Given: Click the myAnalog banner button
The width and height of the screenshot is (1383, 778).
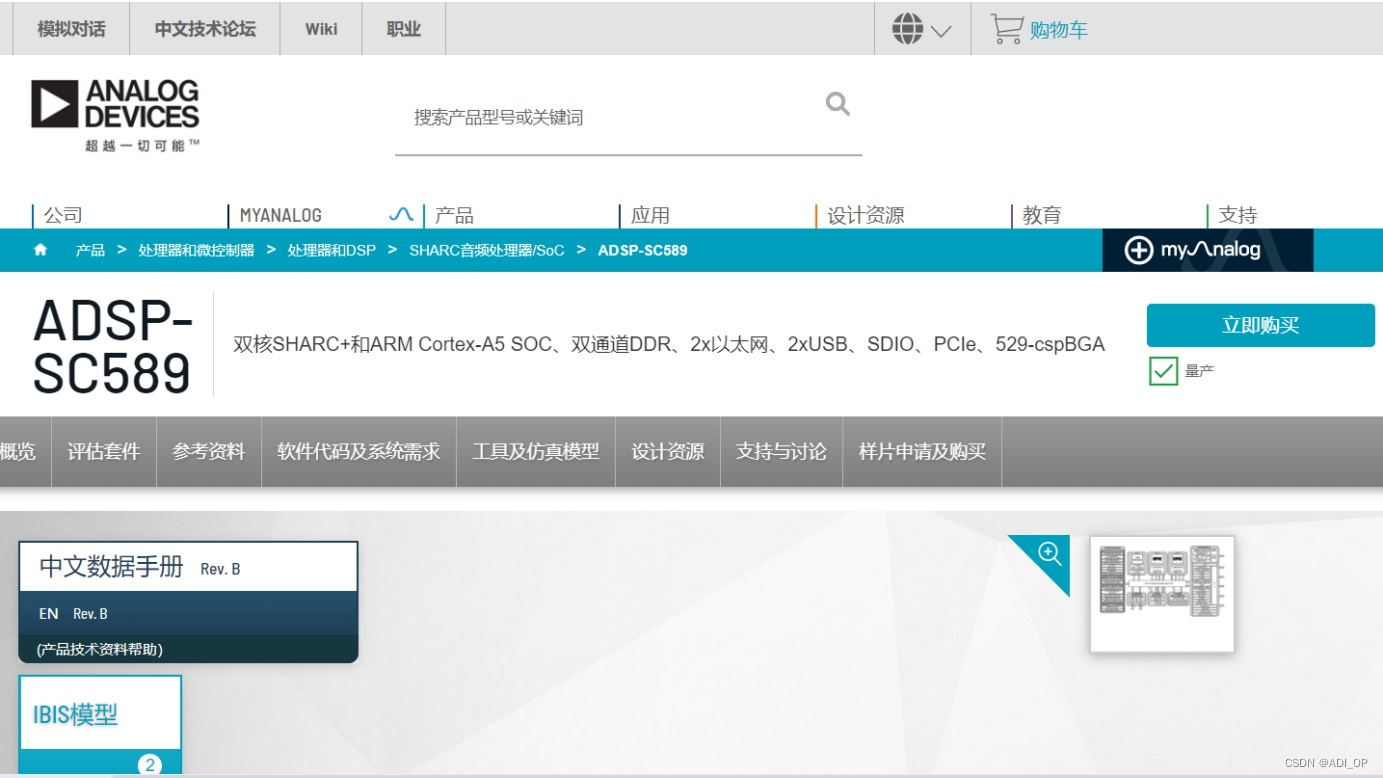Looking at the screenshot, I should 1207,250.
